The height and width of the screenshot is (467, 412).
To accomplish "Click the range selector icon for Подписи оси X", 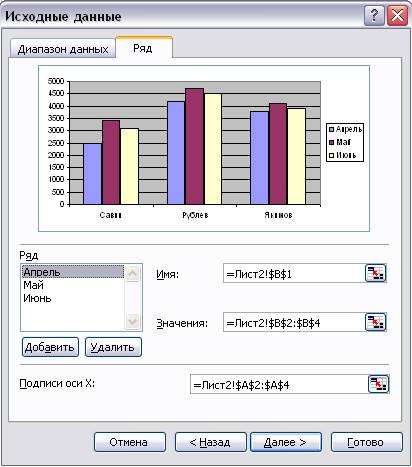I will [x=379, y=384].
